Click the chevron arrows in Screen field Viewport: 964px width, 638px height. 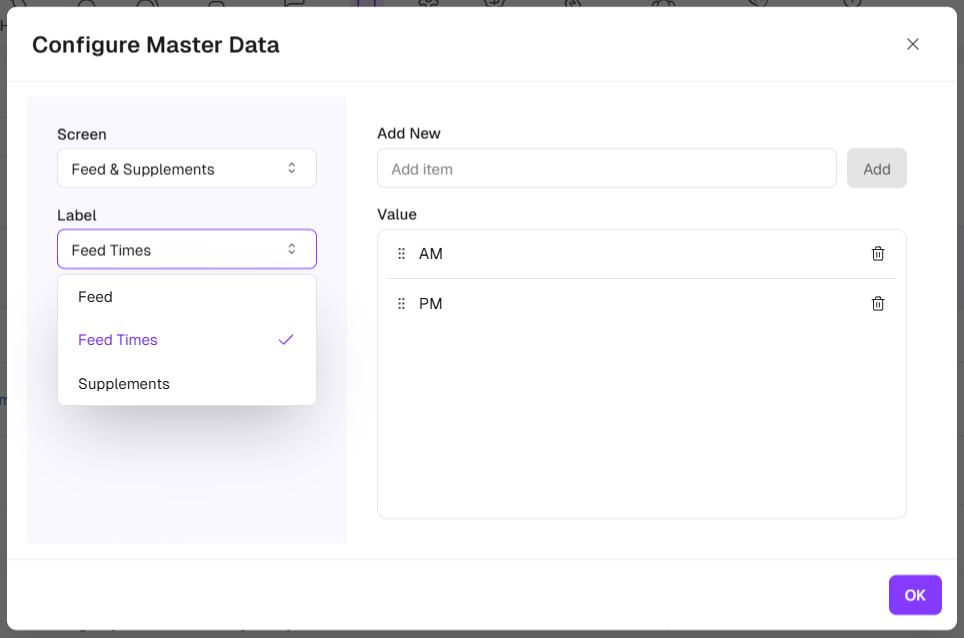pos(292,168)
